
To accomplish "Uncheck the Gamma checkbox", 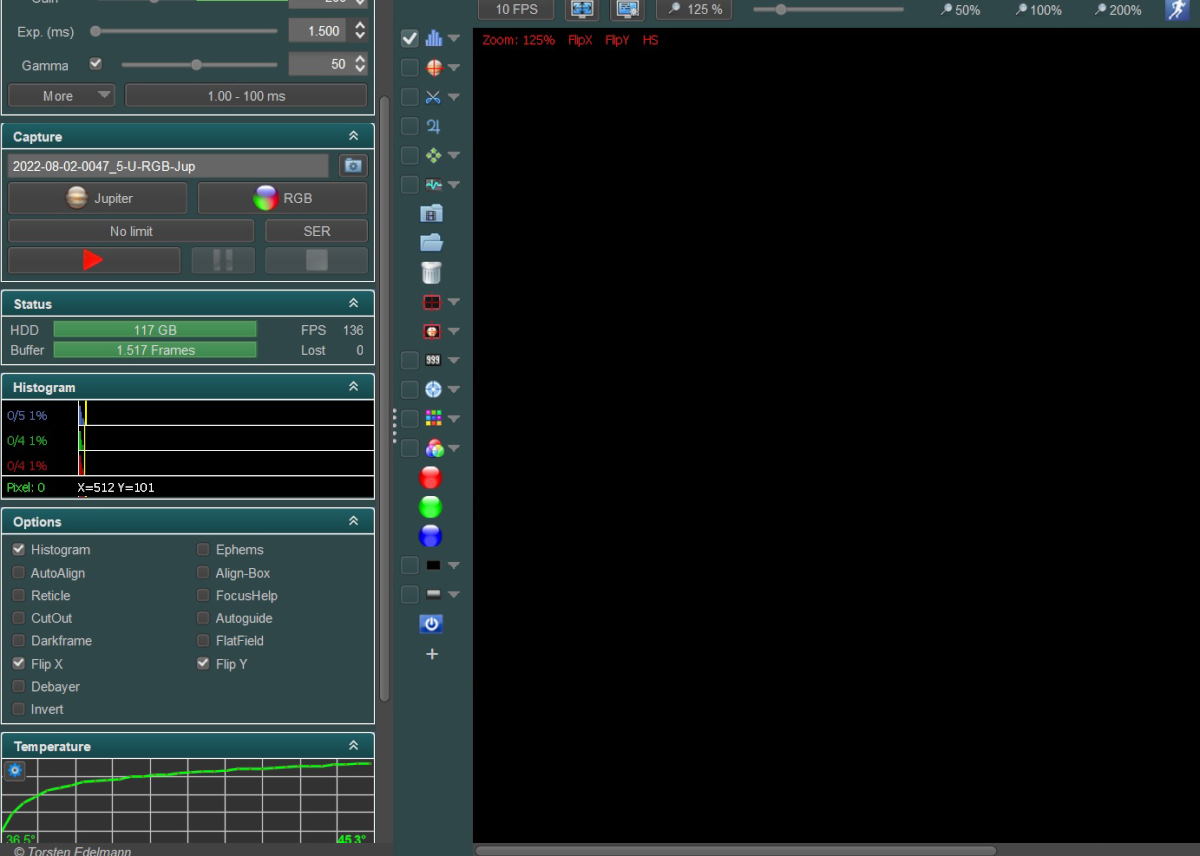I will [96, 64].
